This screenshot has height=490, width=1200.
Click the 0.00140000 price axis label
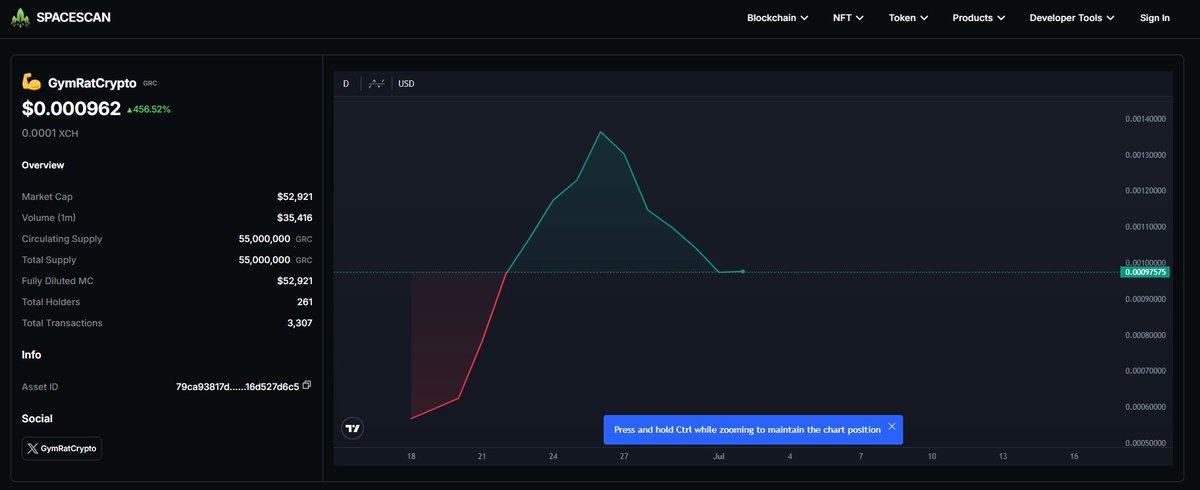click(x=1145, y=119)
